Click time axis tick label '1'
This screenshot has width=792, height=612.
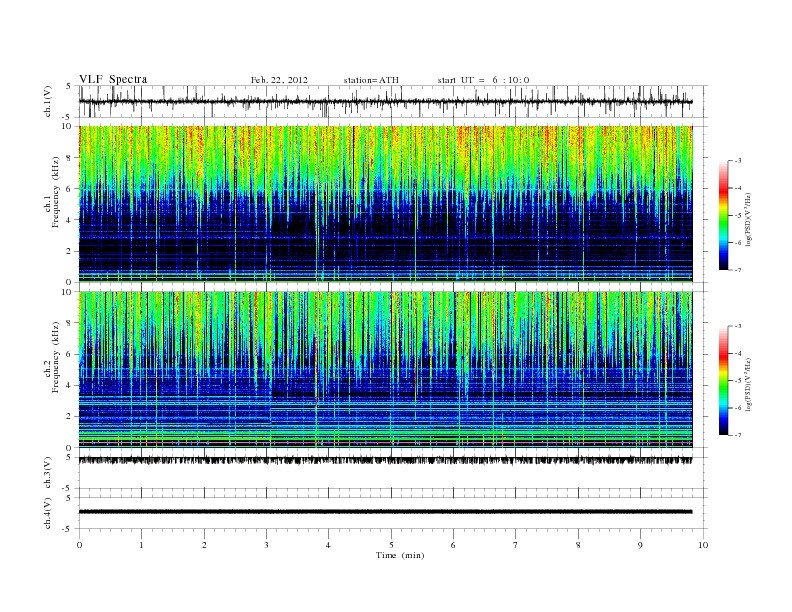pyautogui.click(x=141, y=545)
